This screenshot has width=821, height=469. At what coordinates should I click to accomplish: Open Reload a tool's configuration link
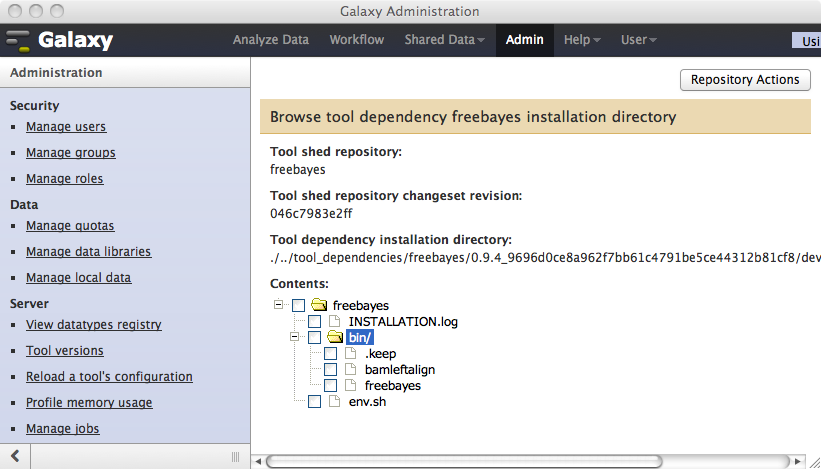pos(109,376)
